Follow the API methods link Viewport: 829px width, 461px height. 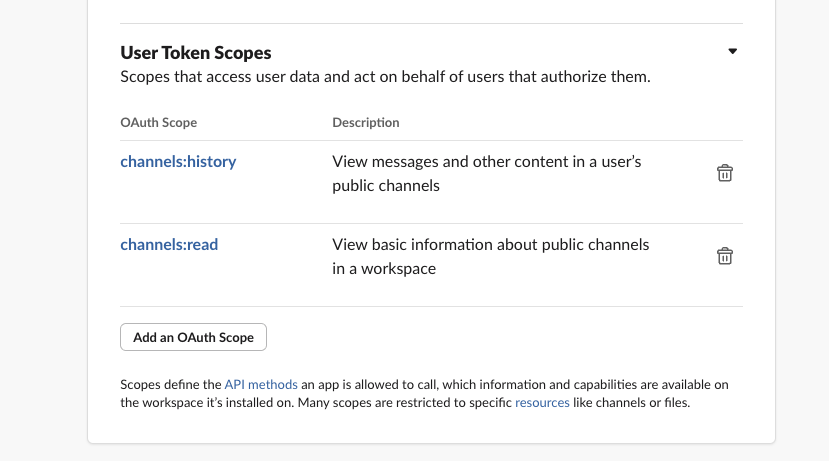coord(261,384)
